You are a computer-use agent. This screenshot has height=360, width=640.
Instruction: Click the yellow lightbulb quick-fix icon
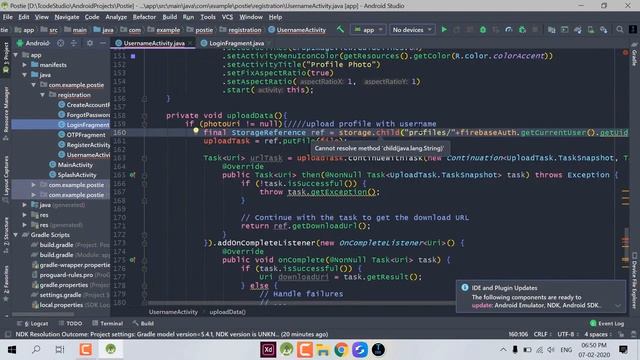(196, 131)
